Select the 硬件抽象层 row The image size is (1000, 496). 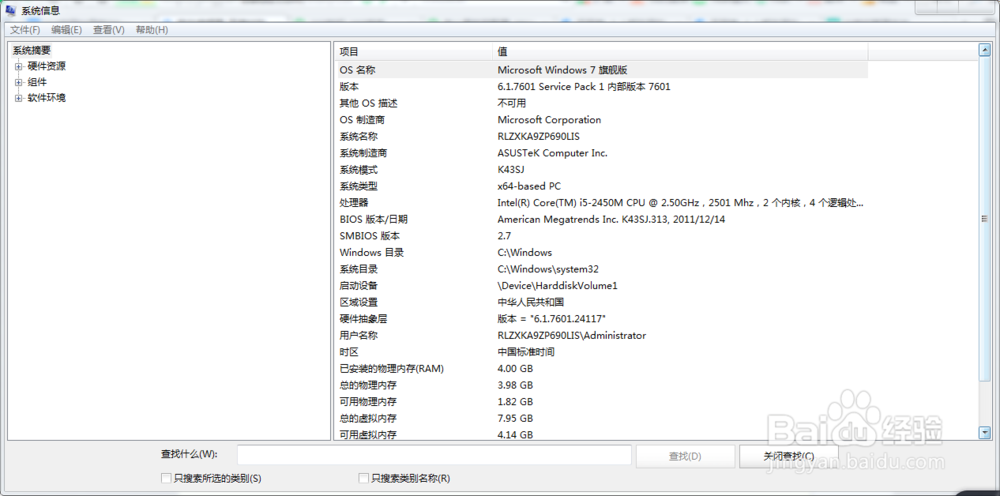(601, 319)
